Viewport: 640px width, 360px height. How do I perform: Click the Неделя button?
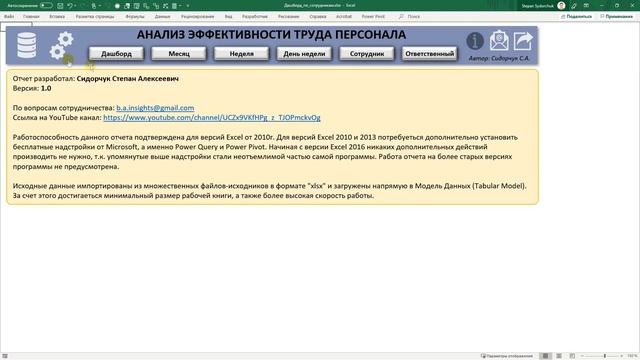[241, 53]
